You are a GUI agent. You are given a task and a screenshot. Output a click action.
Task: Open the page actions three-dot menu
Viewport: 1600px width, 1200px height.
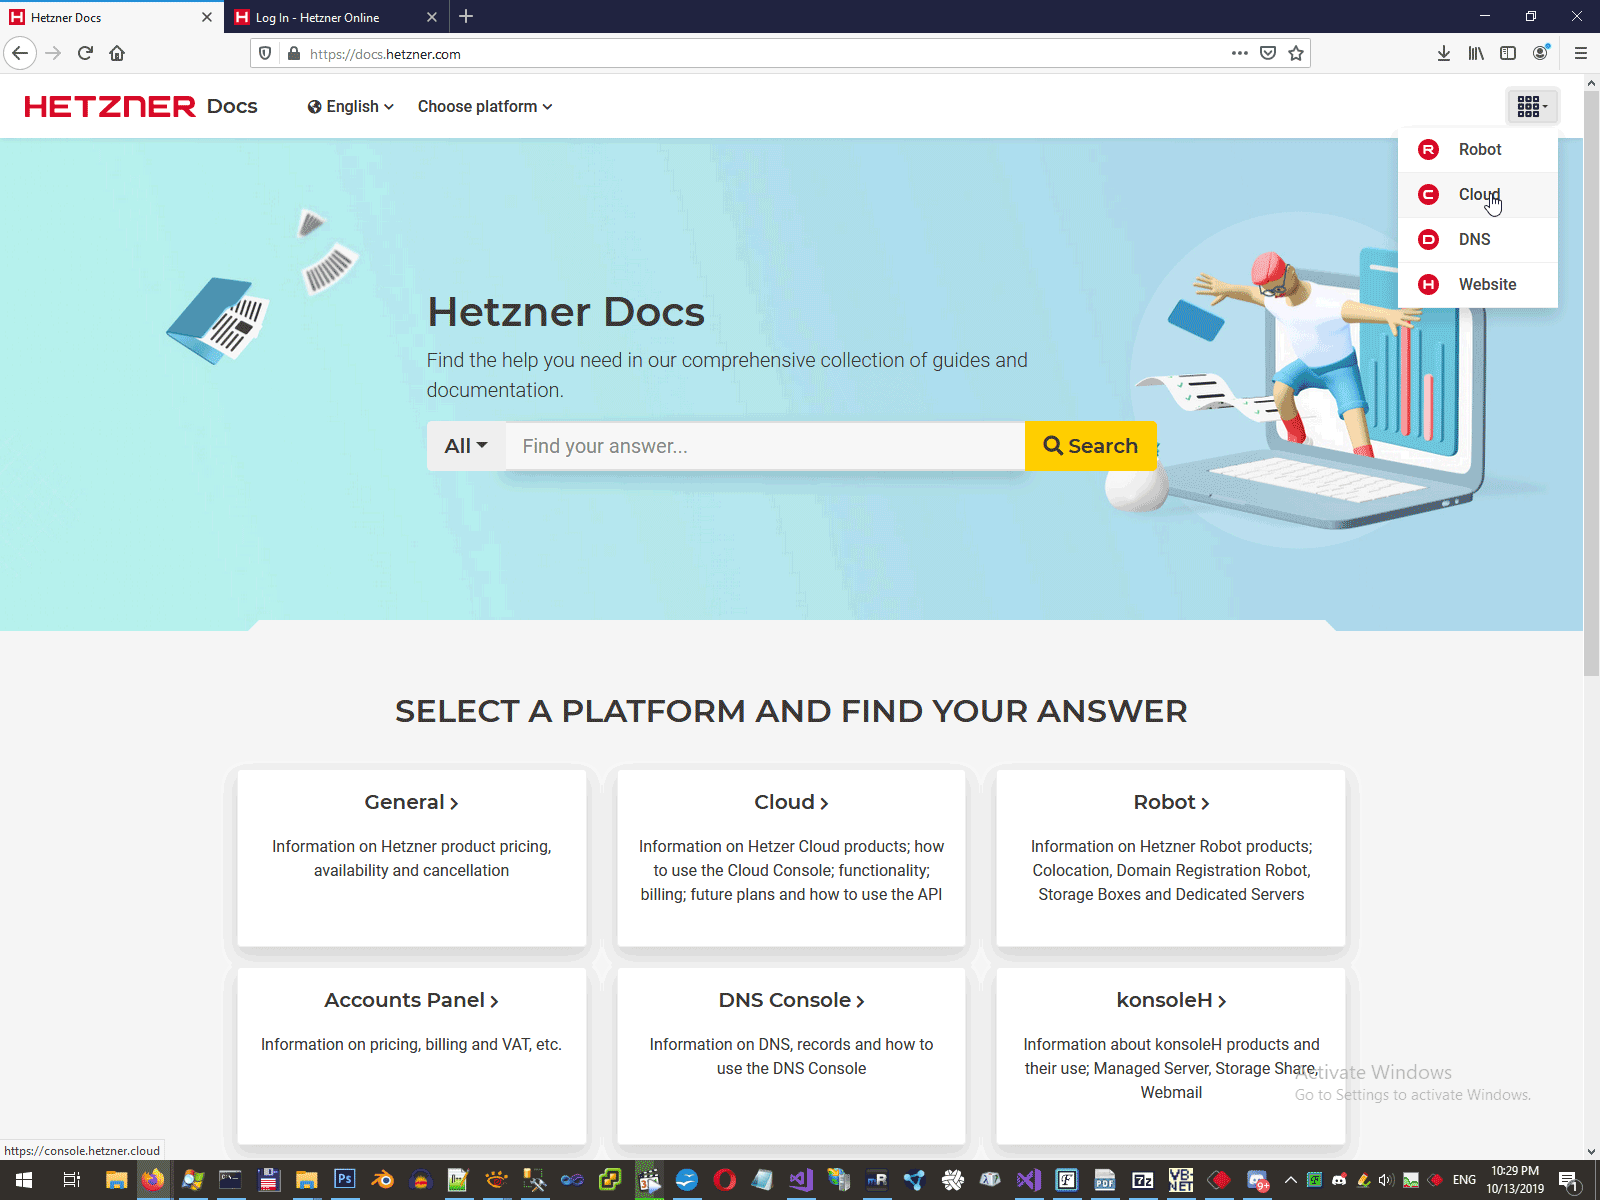(x=1240, y=53)
